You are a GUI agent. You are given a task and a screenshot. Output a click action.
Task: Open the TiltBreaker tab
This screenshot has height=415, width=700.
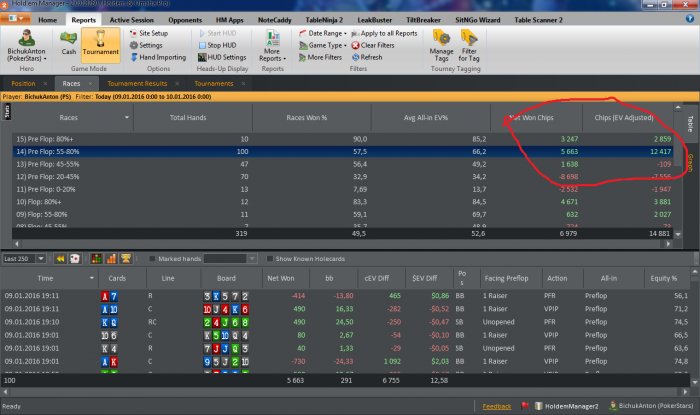(x=423, y=20)
